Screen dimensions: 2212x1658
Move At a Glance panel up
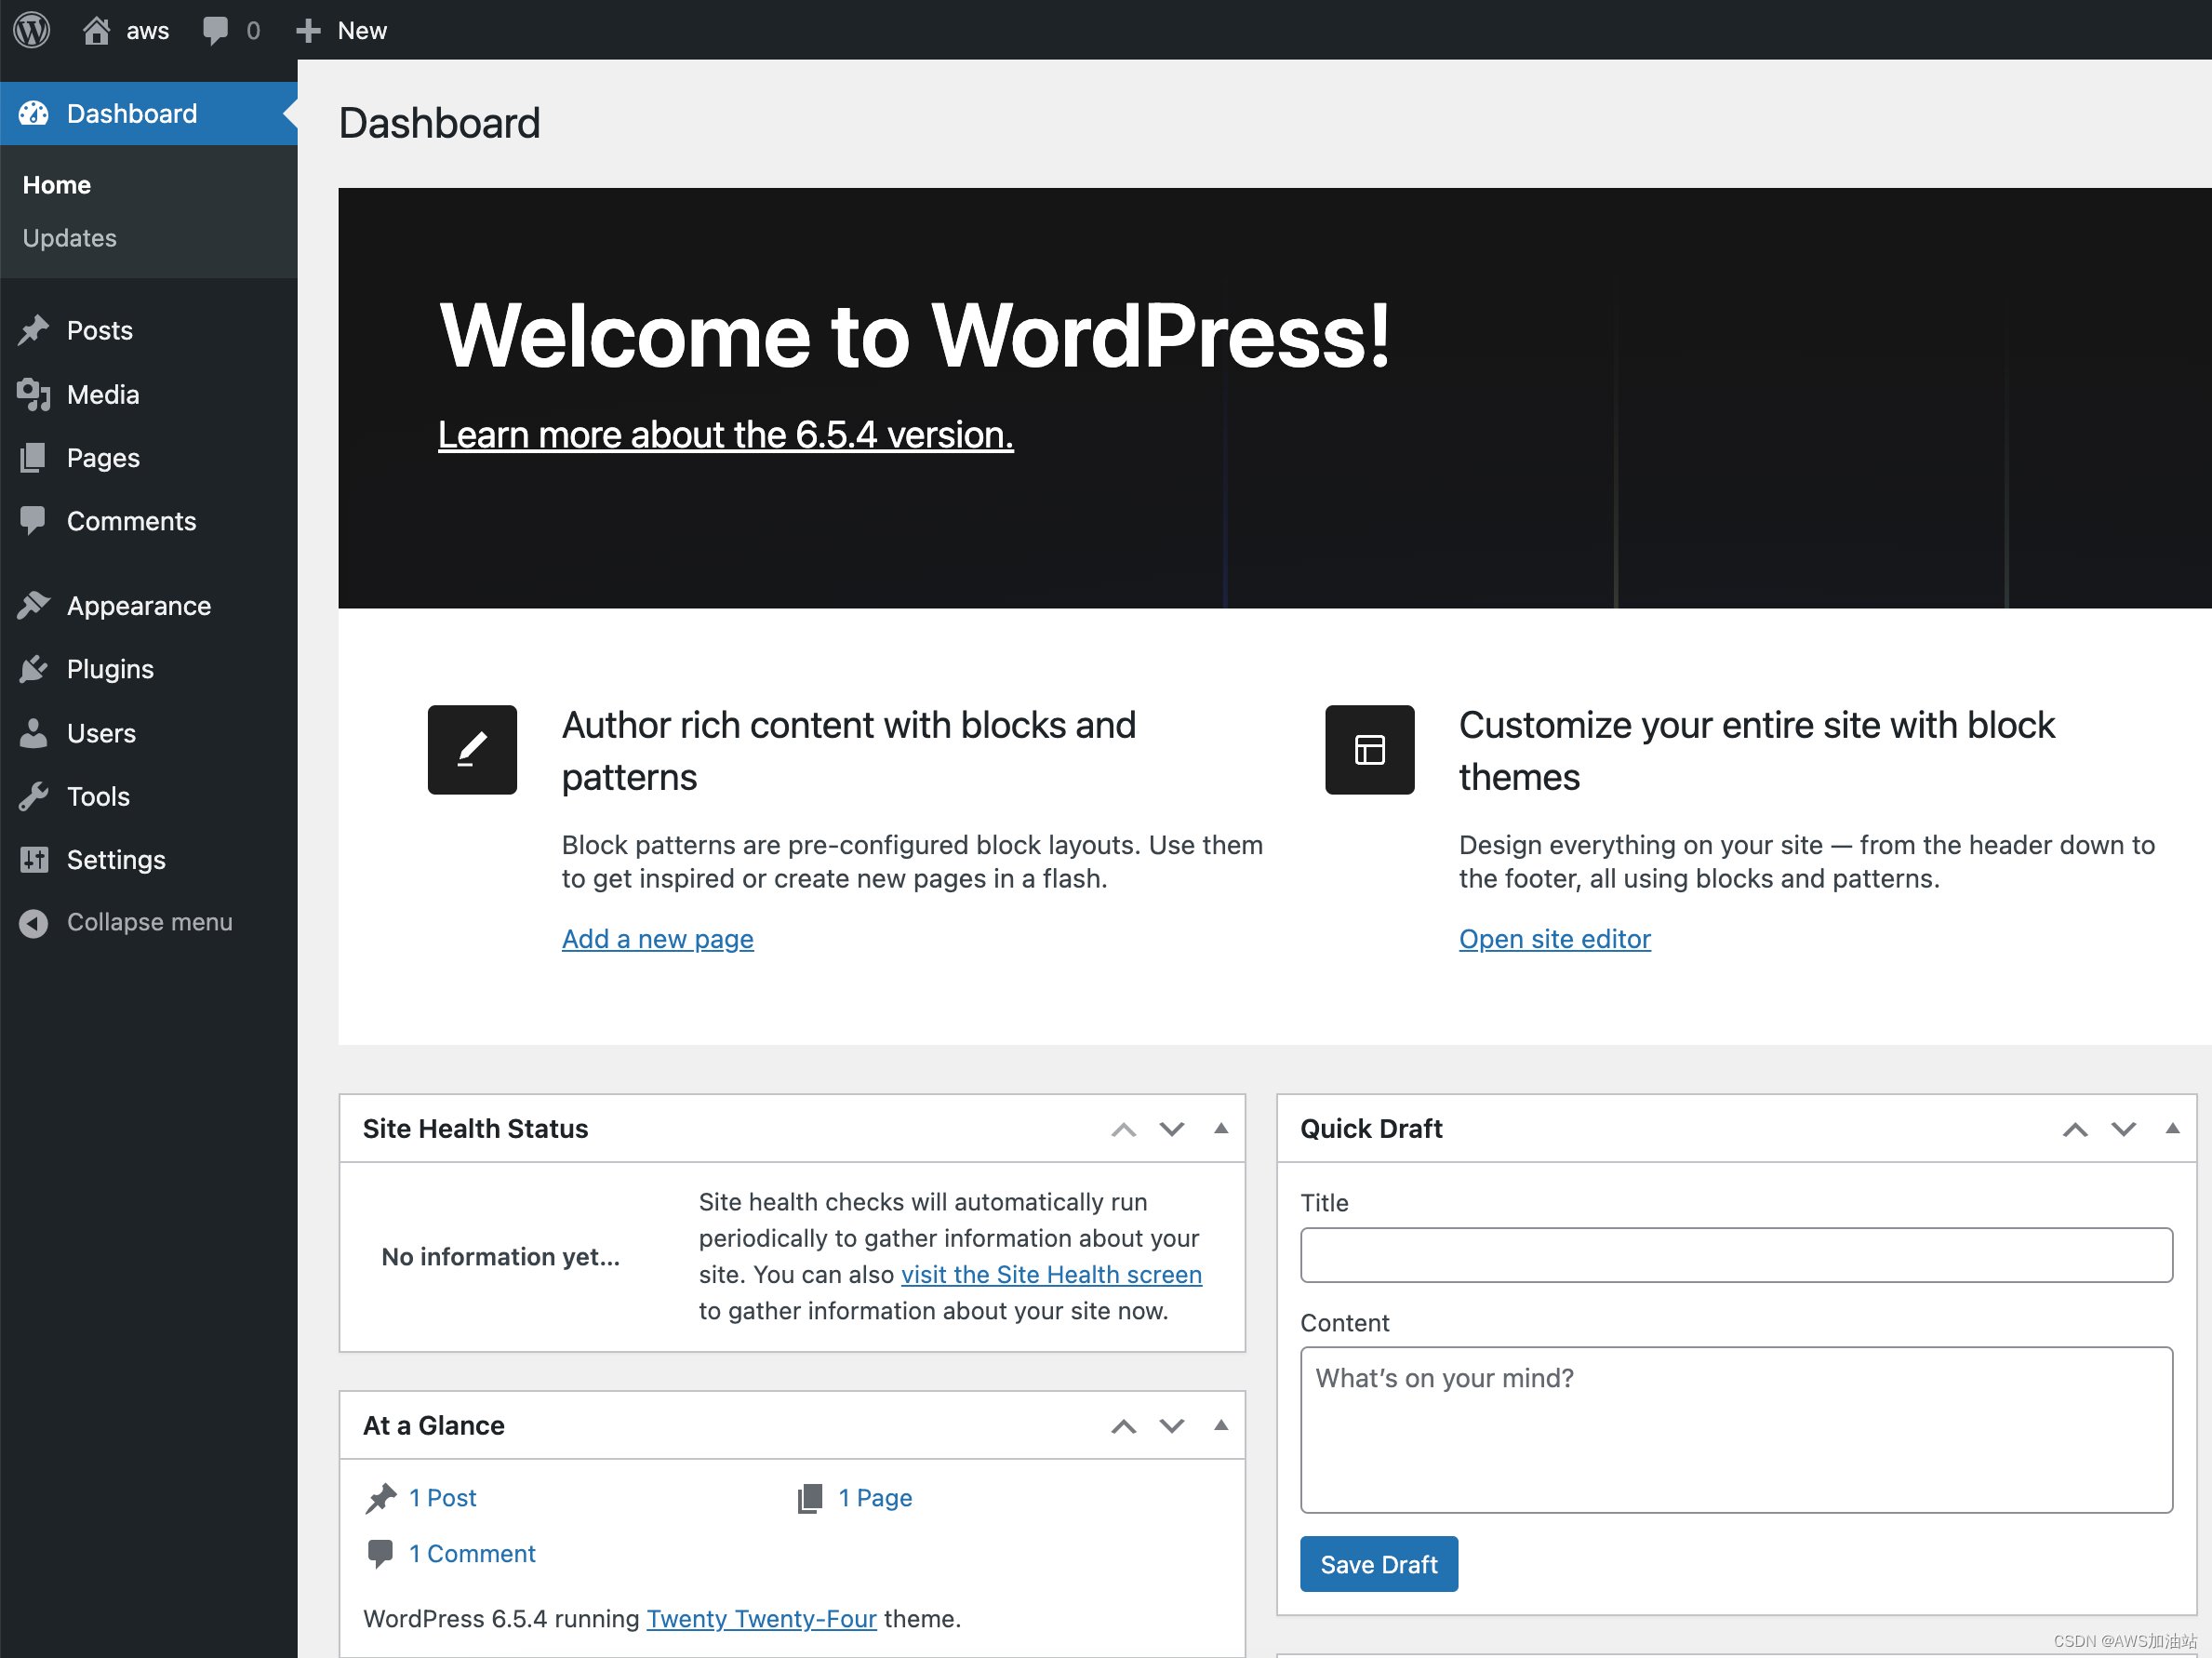point(1124,1426)
